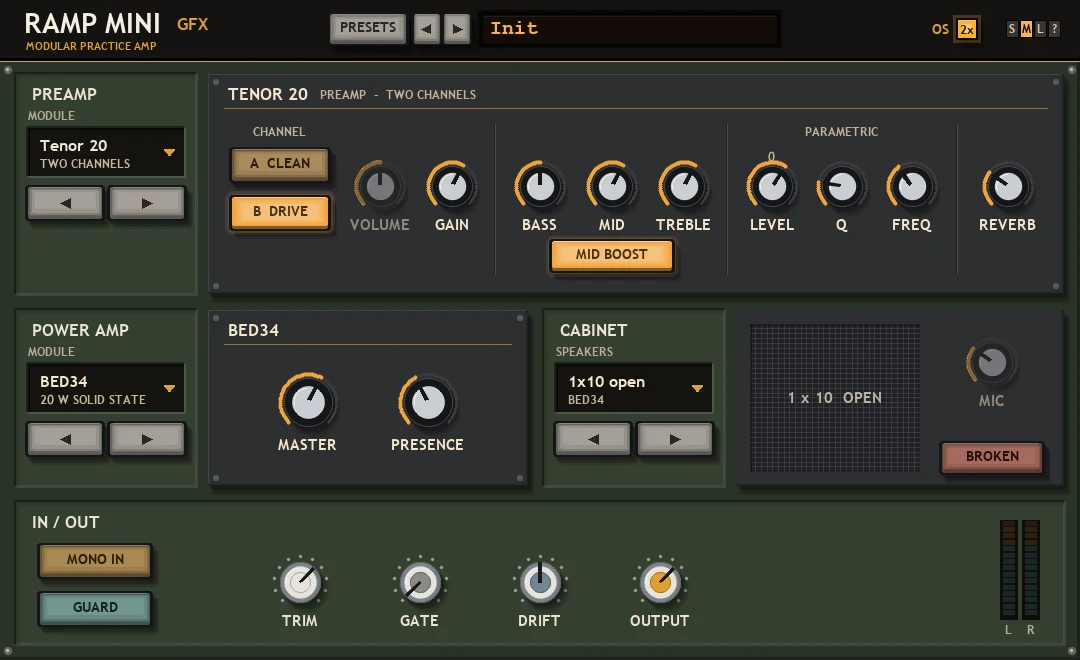Toggle the Mono In switch
Image resolution: width=1080 pixels, height=660 pixels.
point(95,559)
